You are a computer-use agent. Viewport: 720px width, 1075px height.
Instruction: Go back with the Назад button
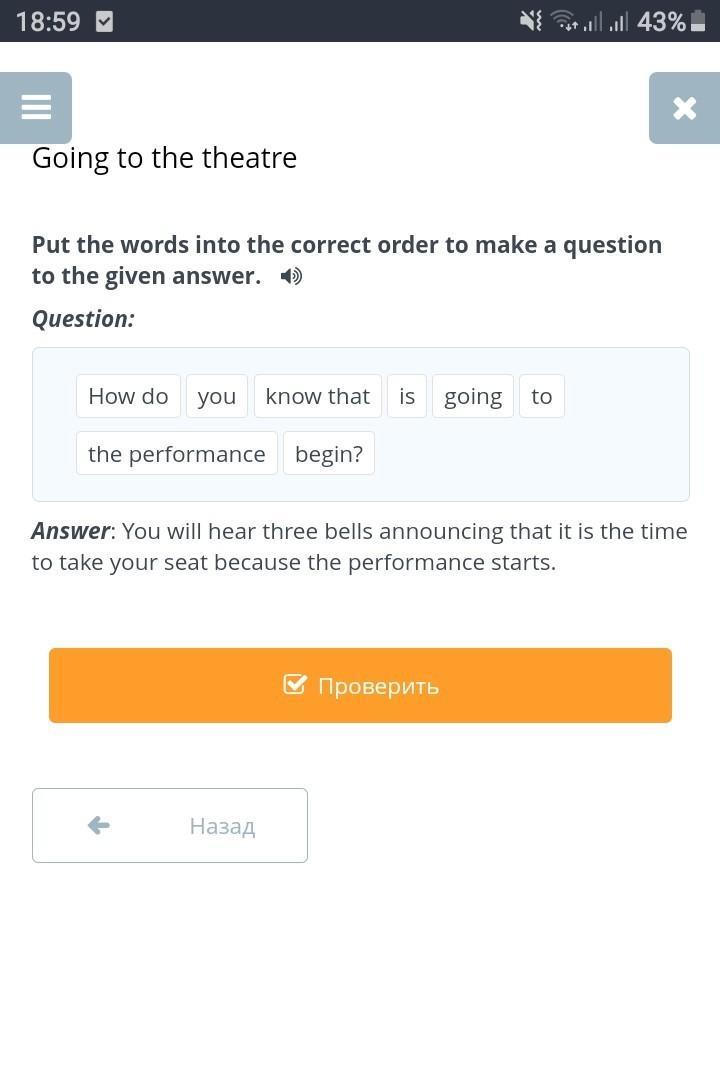[170, 825]
